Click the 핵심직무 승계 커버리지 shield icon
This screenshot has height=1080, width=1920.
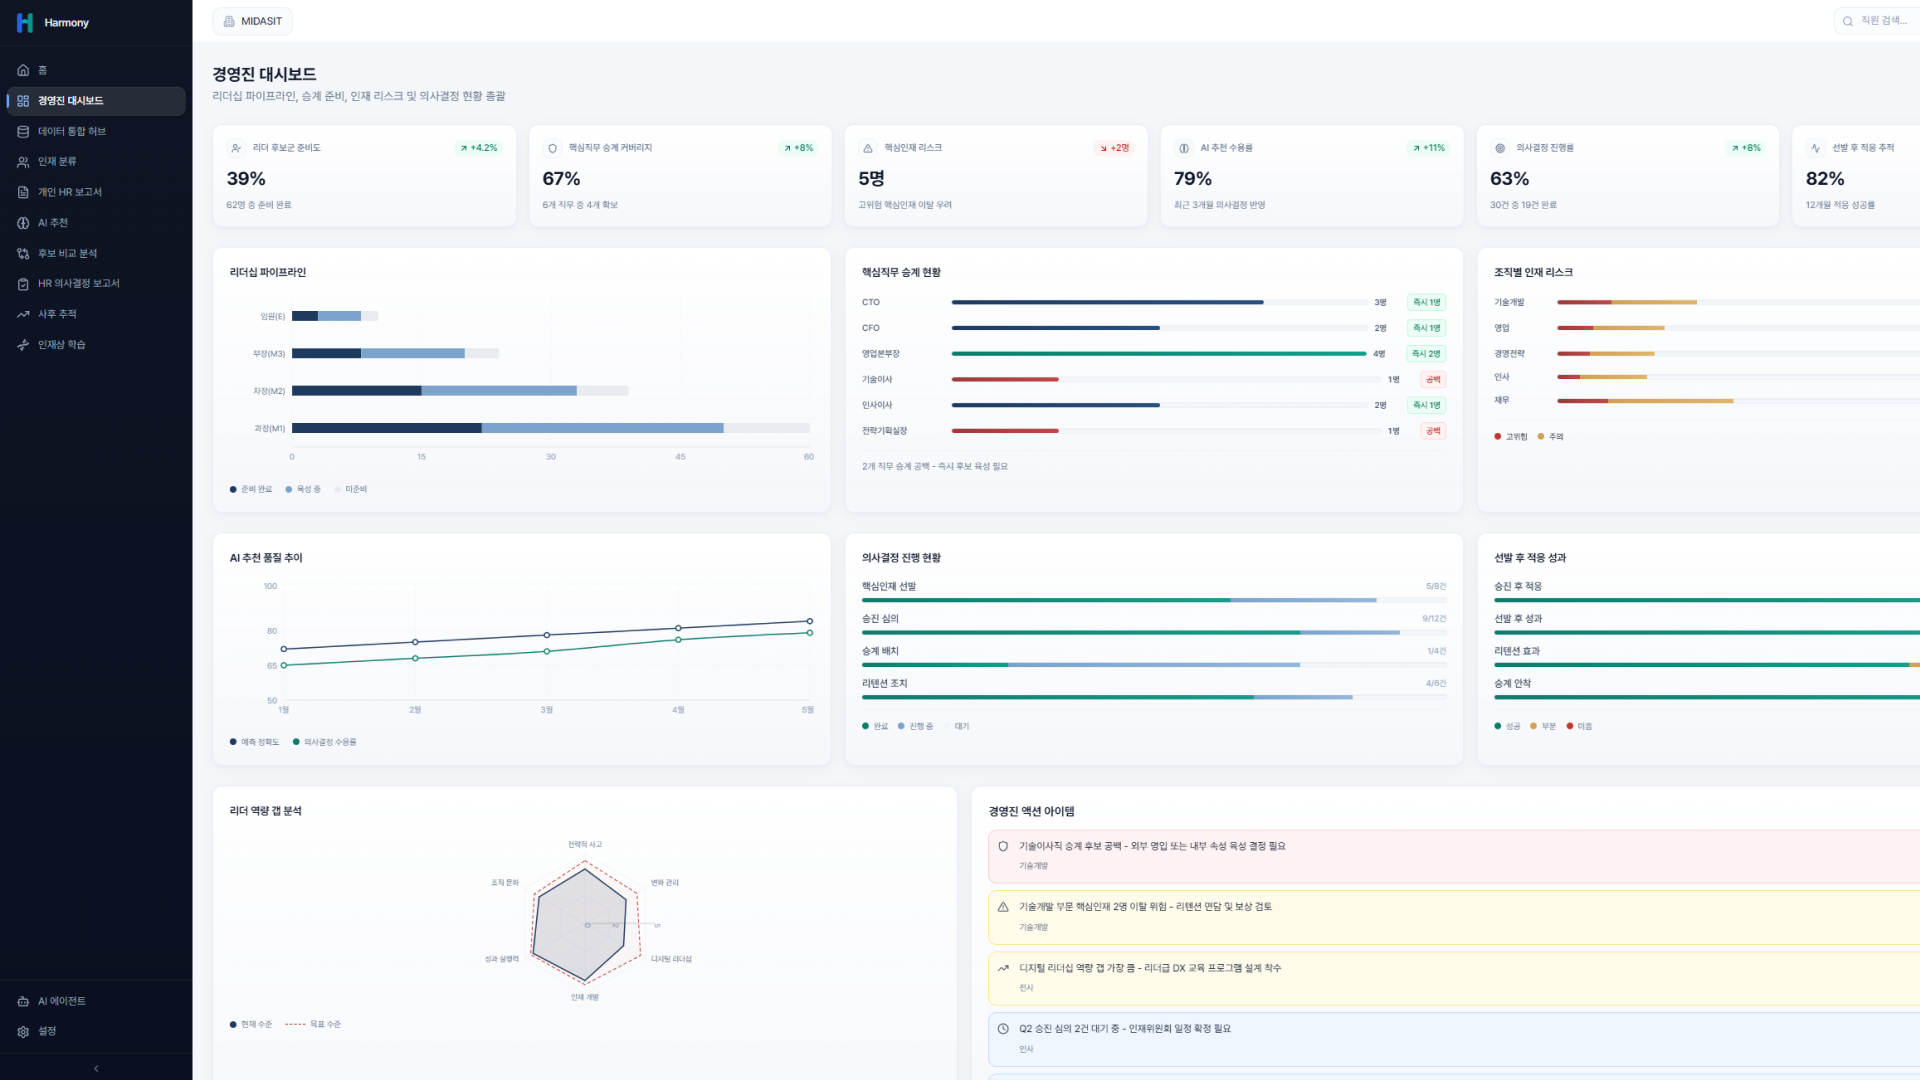pyautogui.click(x=552, y=148)
